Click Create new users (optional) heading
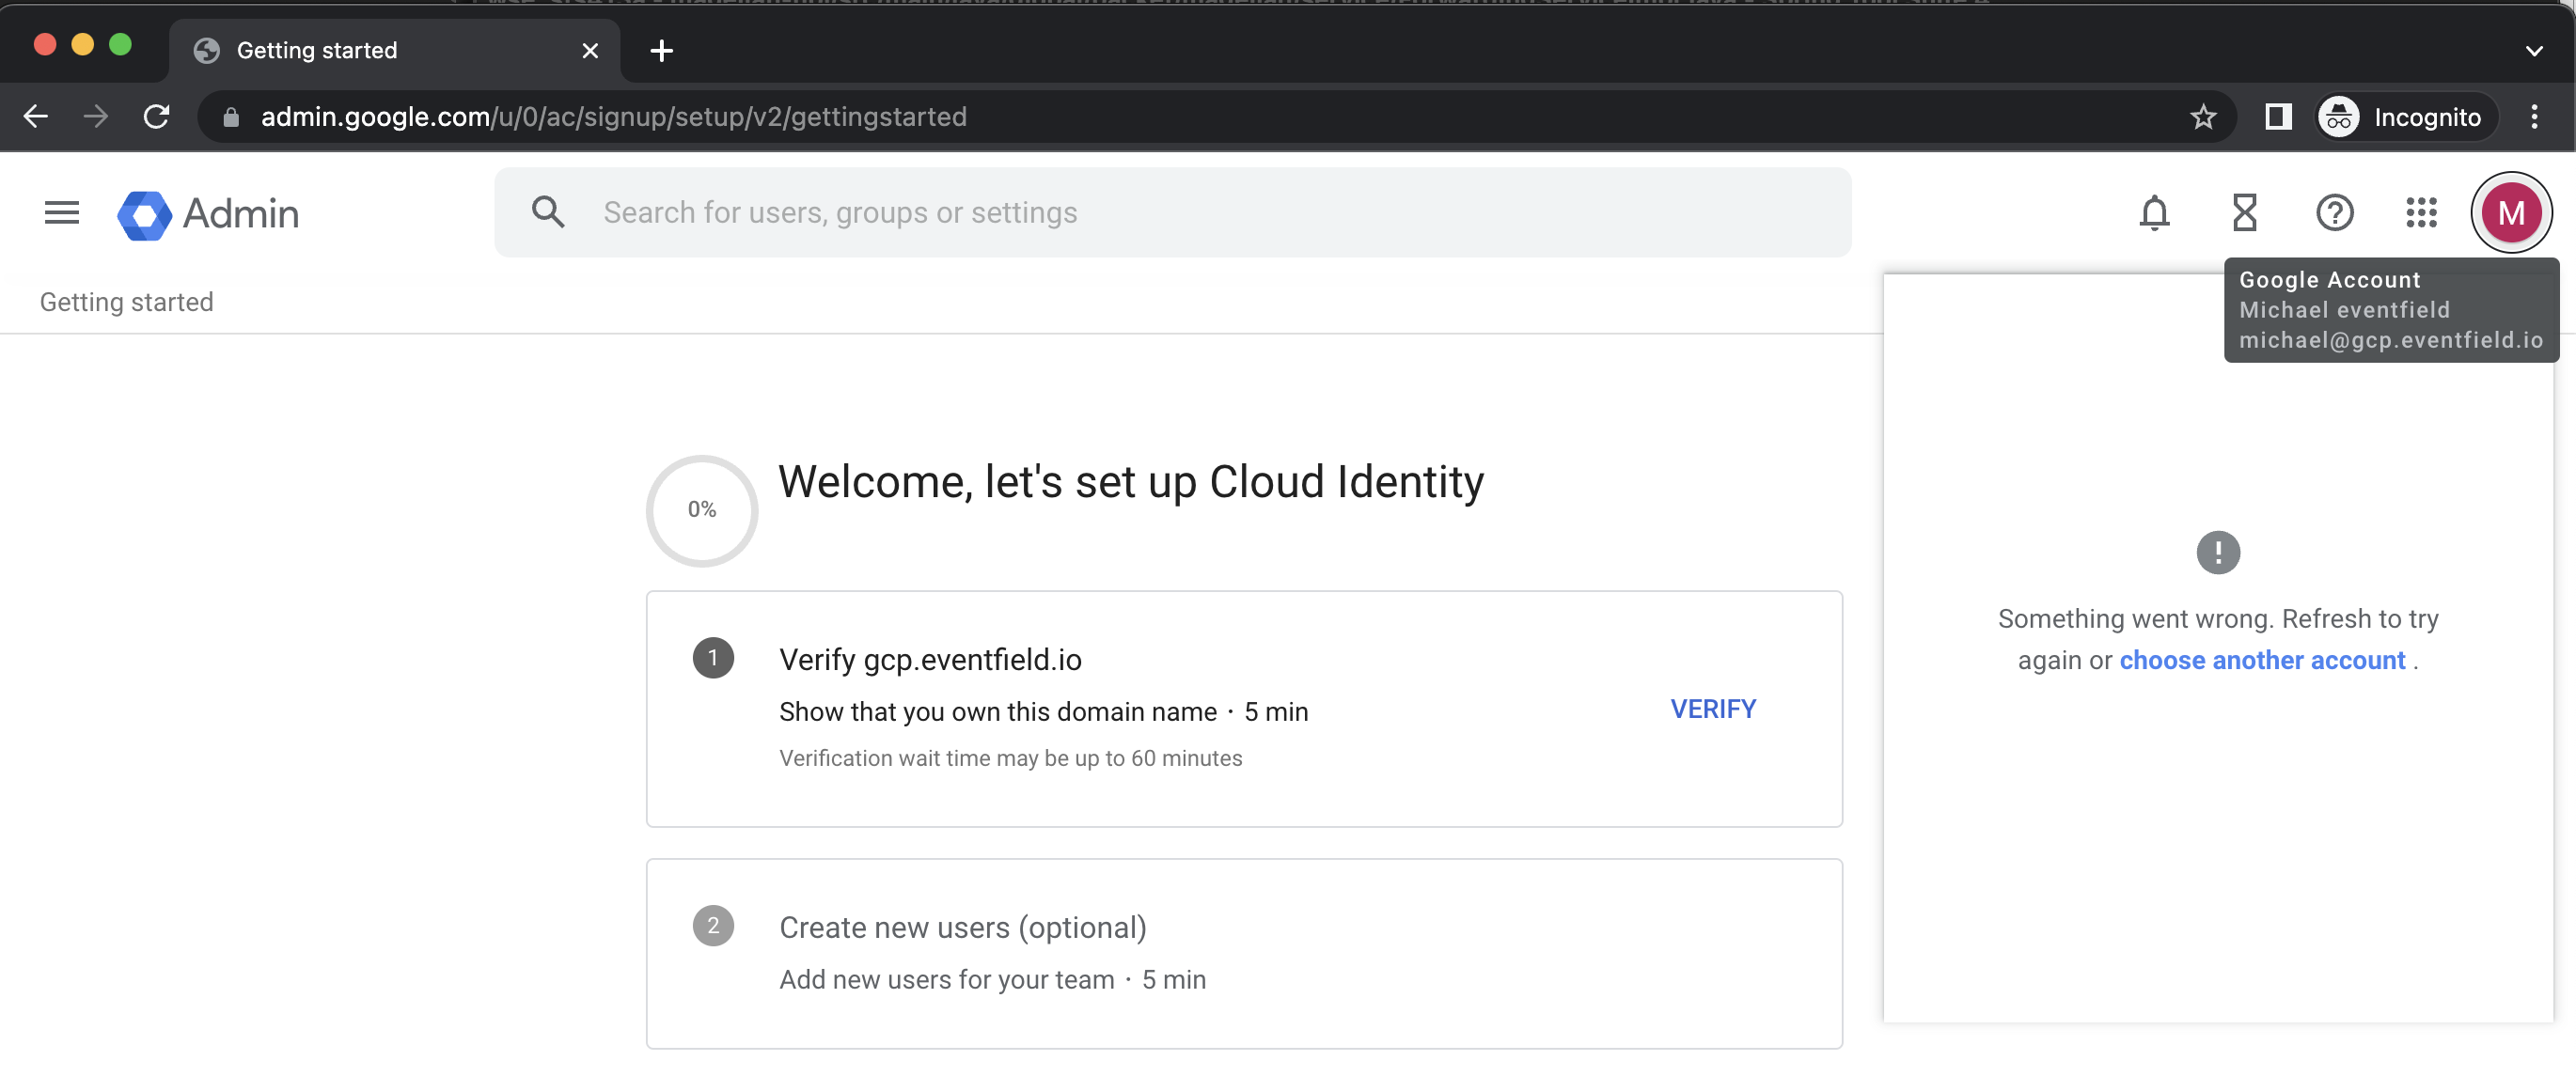This screenshot has width=2576, height=1092. [x=963, y=927]
